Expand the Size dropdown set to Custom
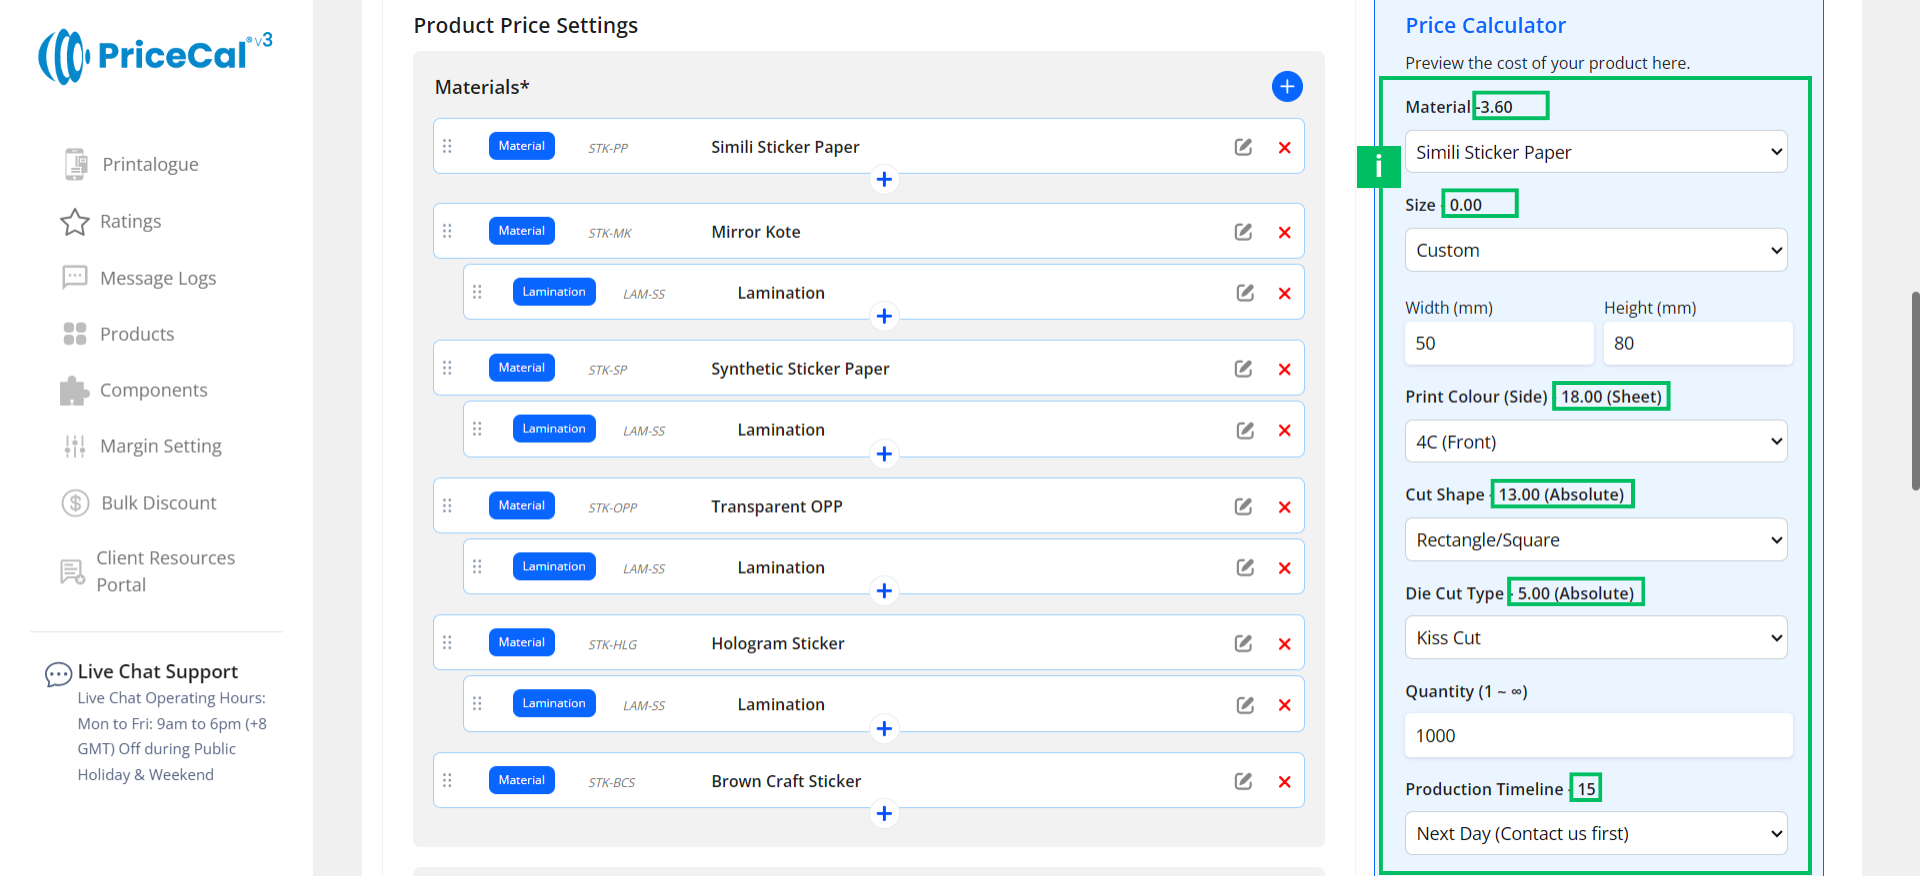The height and width of the screenshot is (876, 1920). pos(1595,250)
